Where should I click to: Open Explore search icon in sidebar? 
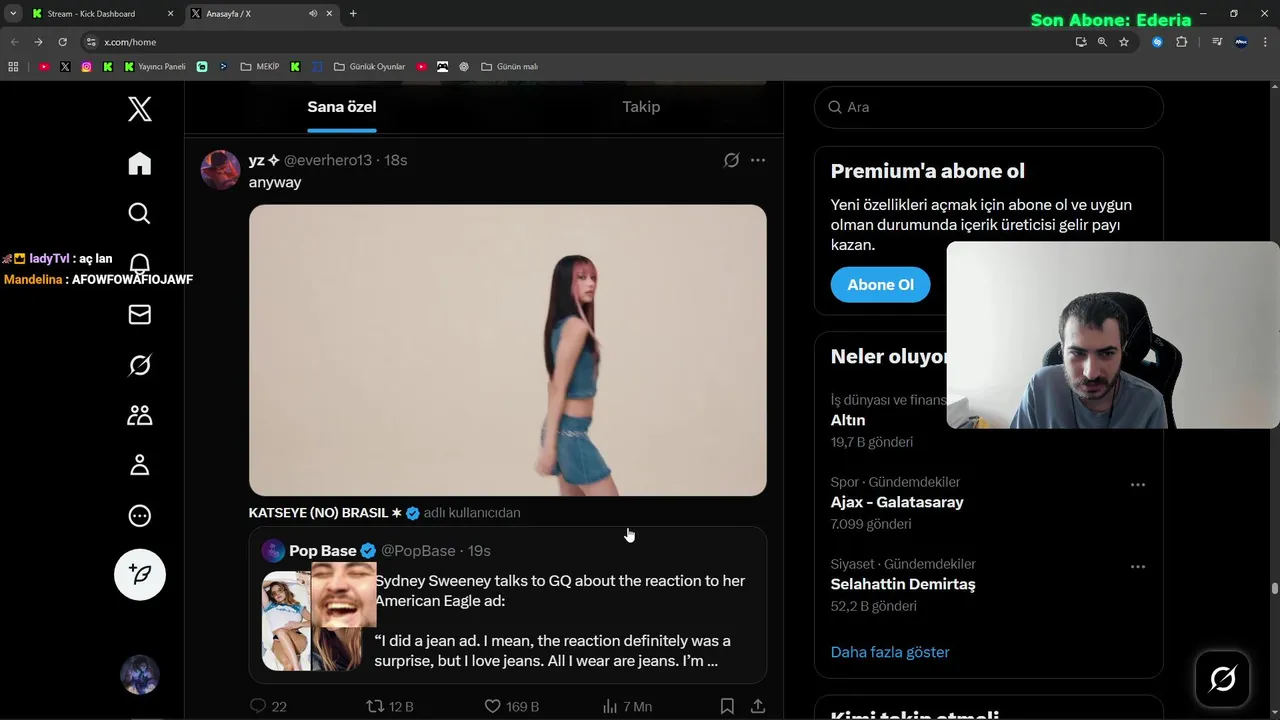click(x=140, y=213)
